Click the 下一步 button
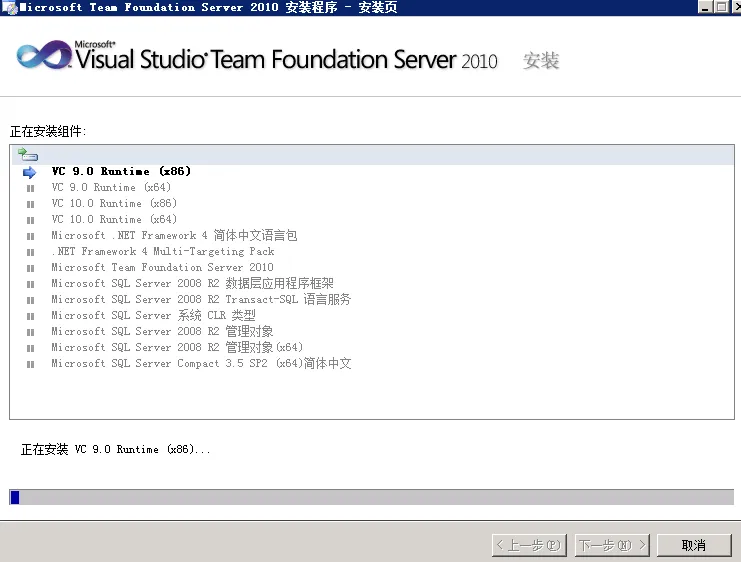741x562 pixels. 612,545
